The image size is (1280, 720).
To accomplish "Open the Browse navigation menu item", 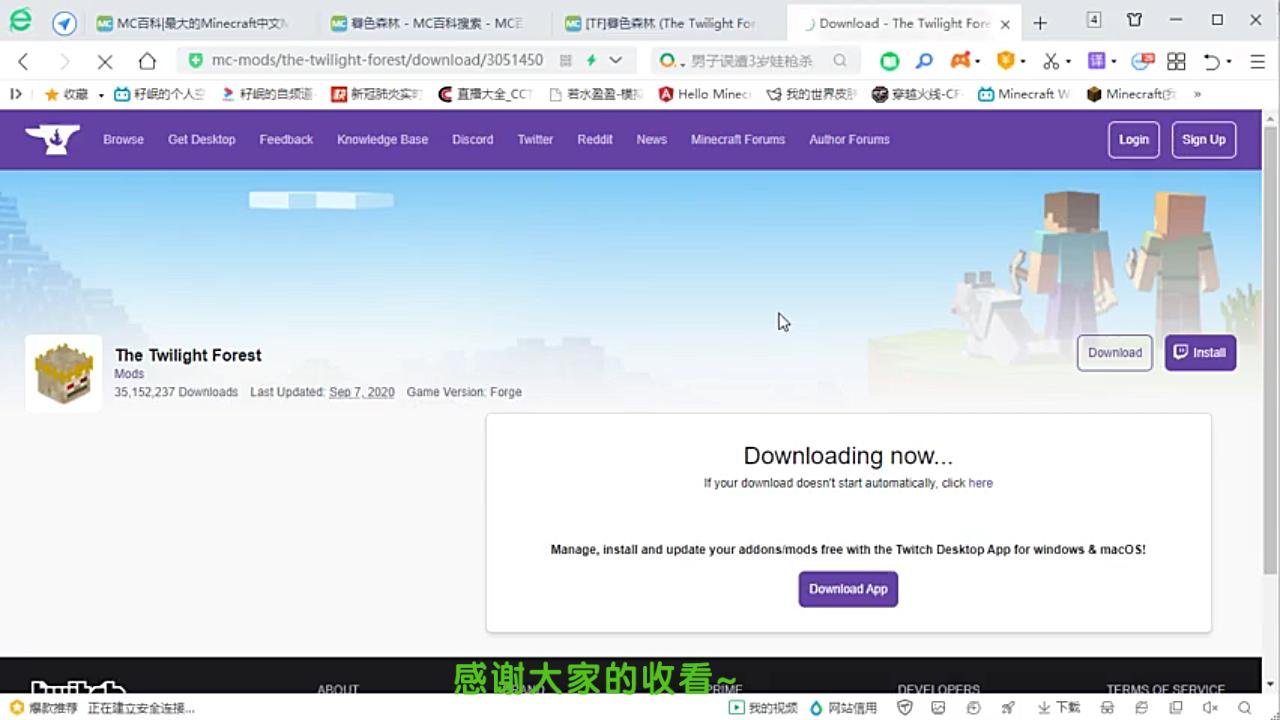I will [123, 139].
